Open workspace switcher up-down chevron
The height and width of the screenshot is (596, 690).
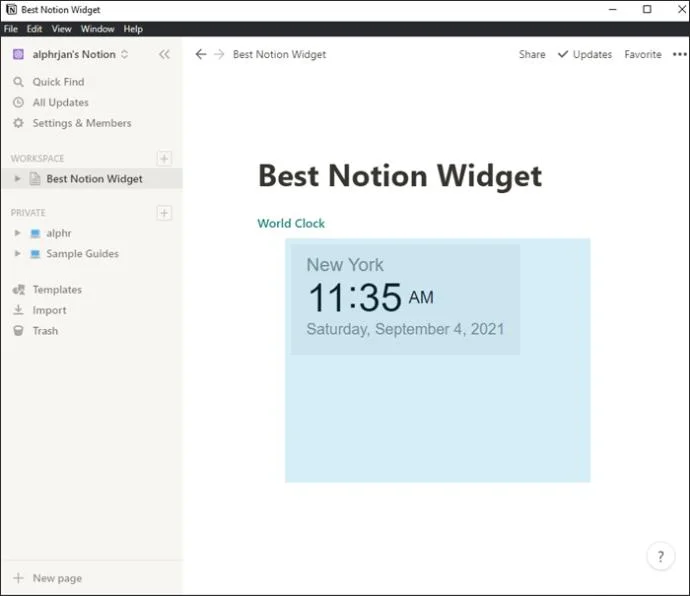(x=125, y=54)
